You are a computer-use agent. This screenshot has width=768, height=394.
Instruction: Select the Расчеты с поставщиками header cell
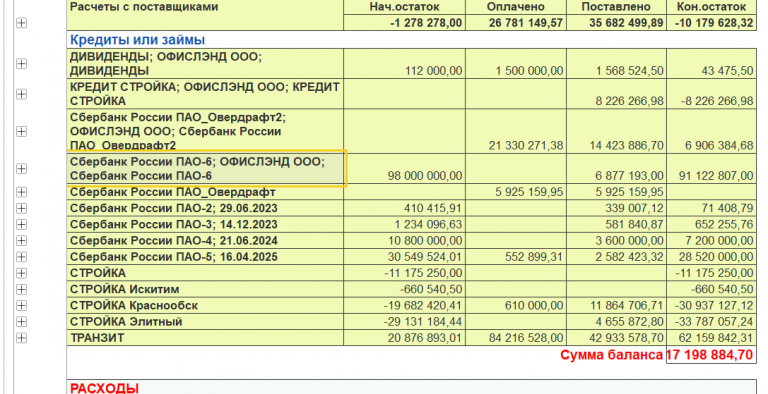tap(205, 15)
